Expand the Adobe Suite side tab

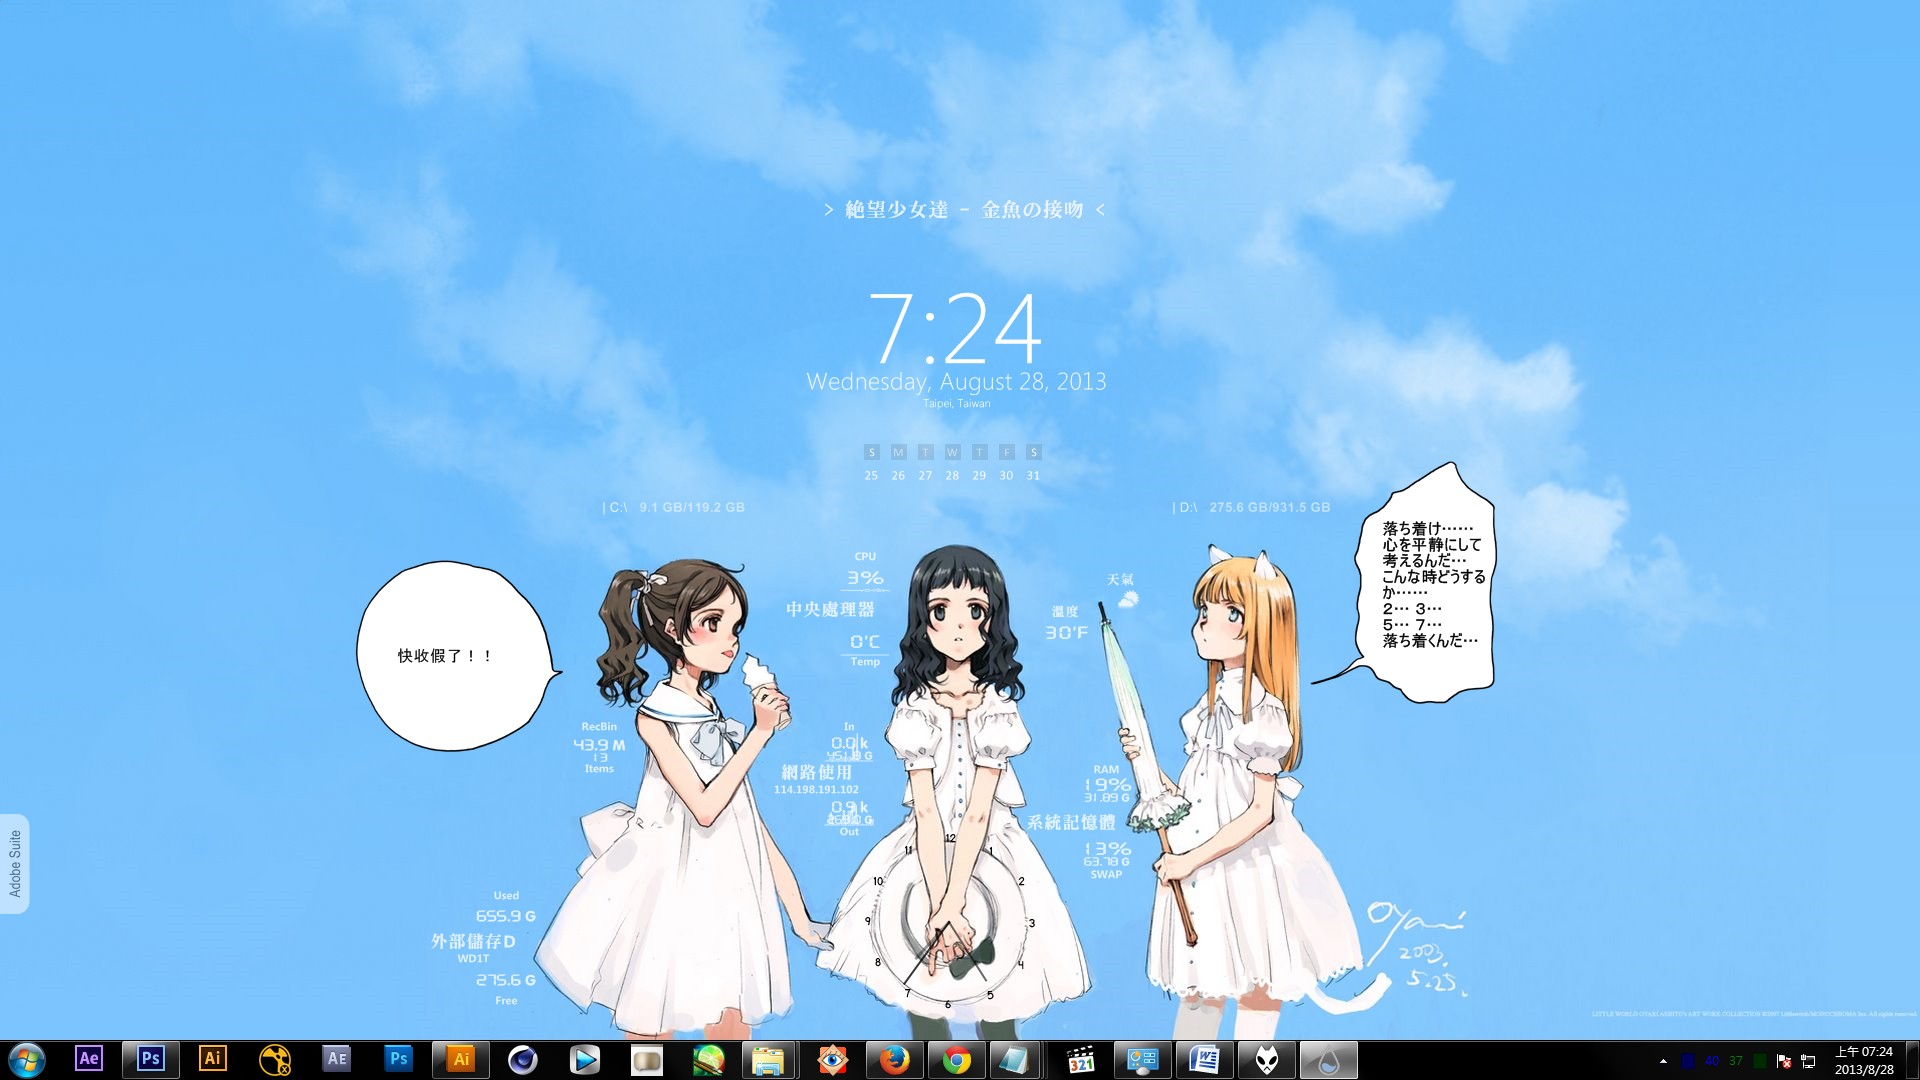pos(15,863)
